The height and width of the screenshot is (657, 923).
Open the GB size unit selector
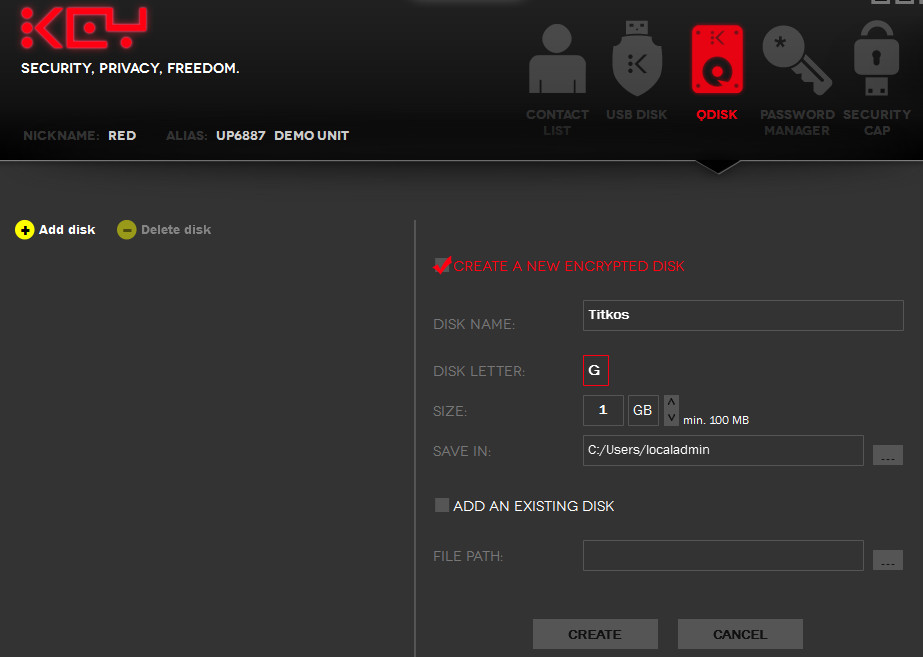642,410
